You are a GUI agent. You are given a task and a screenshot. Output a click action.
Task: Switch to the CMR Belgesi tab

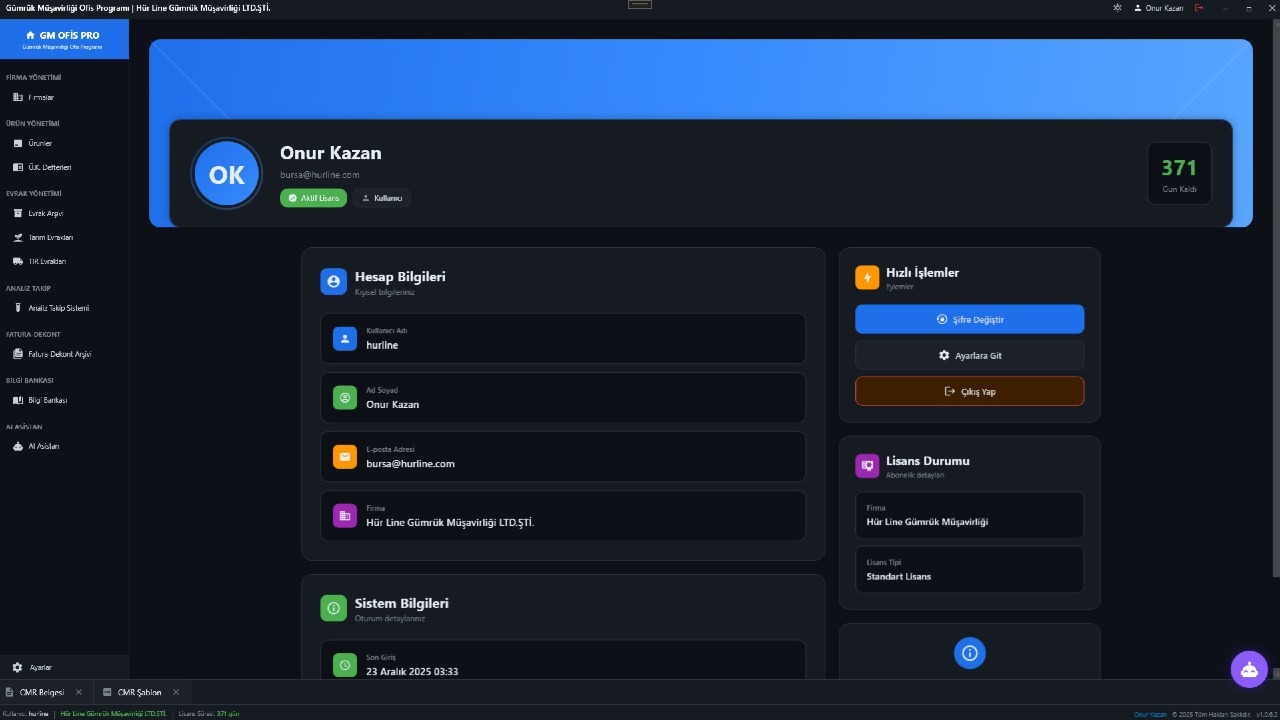coord(41,692)
